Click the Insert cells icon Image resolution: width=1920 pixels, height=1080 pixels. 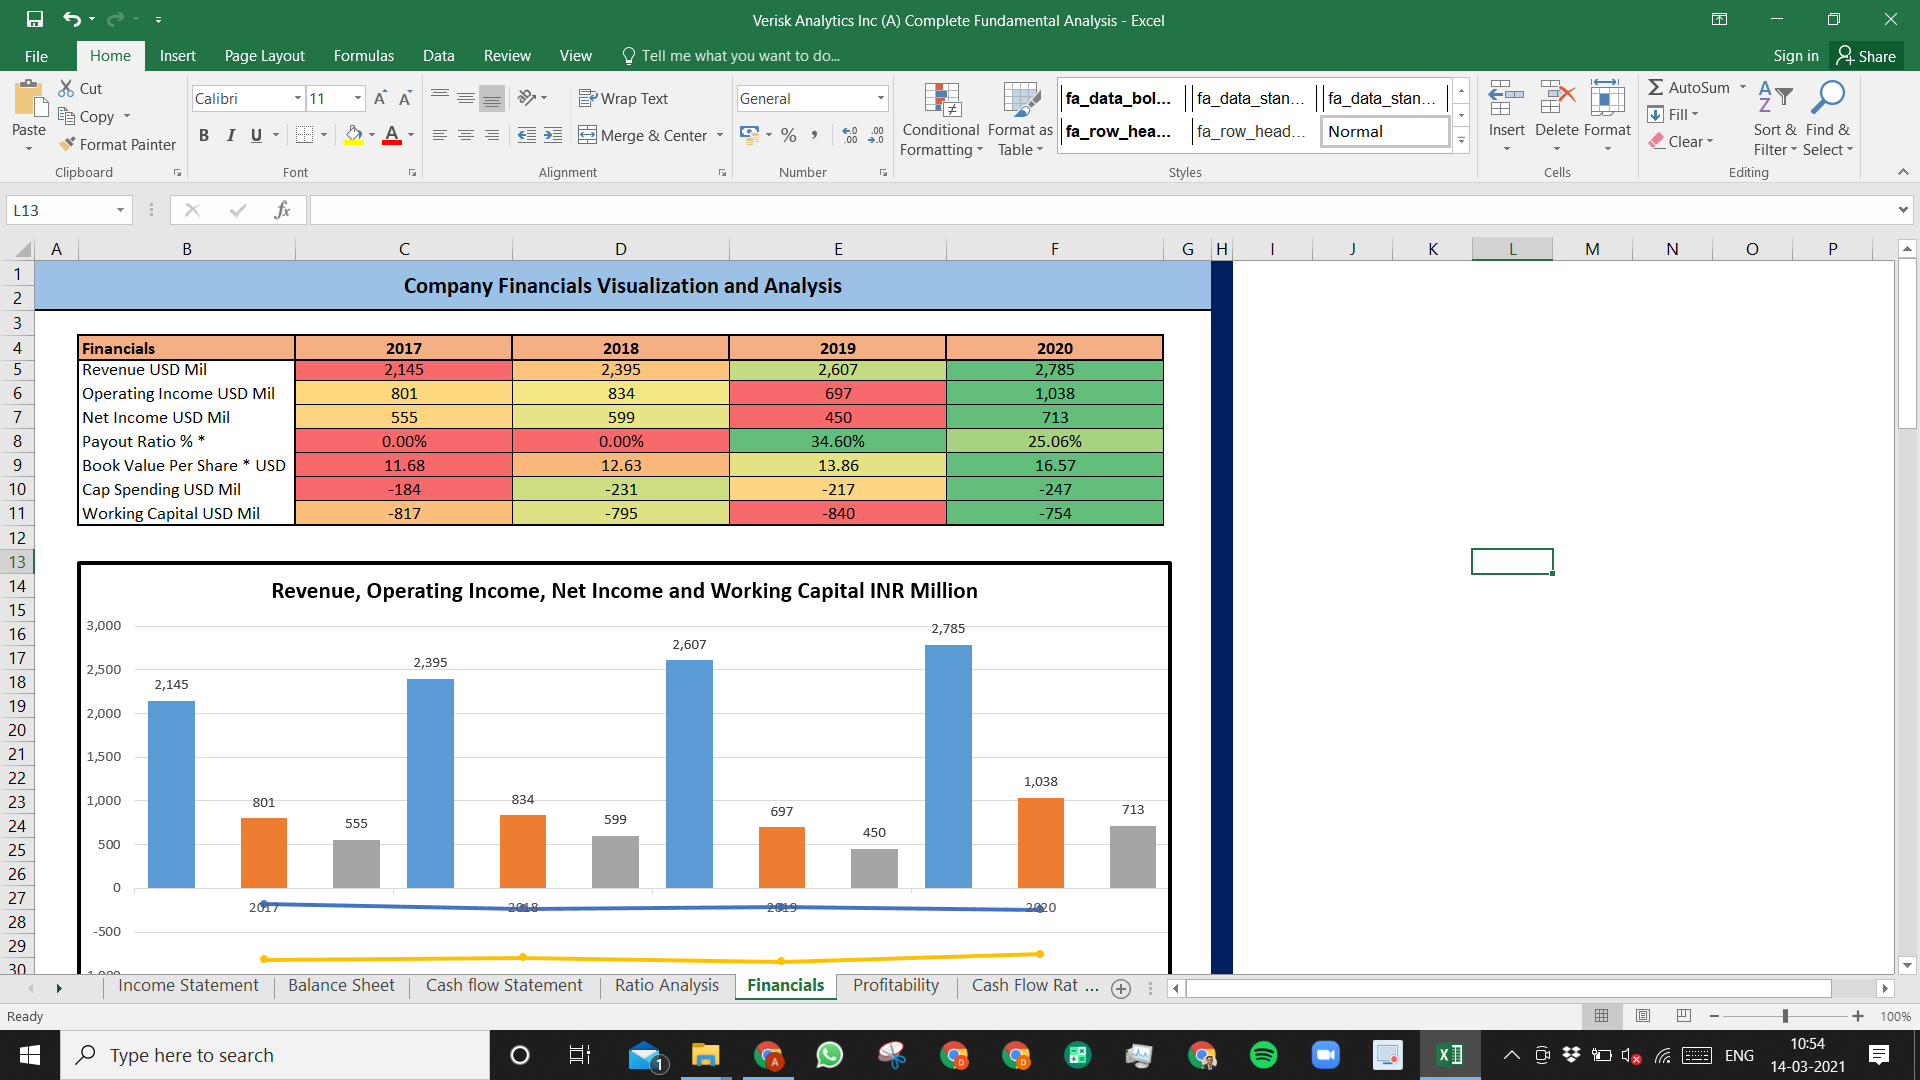1506,100
